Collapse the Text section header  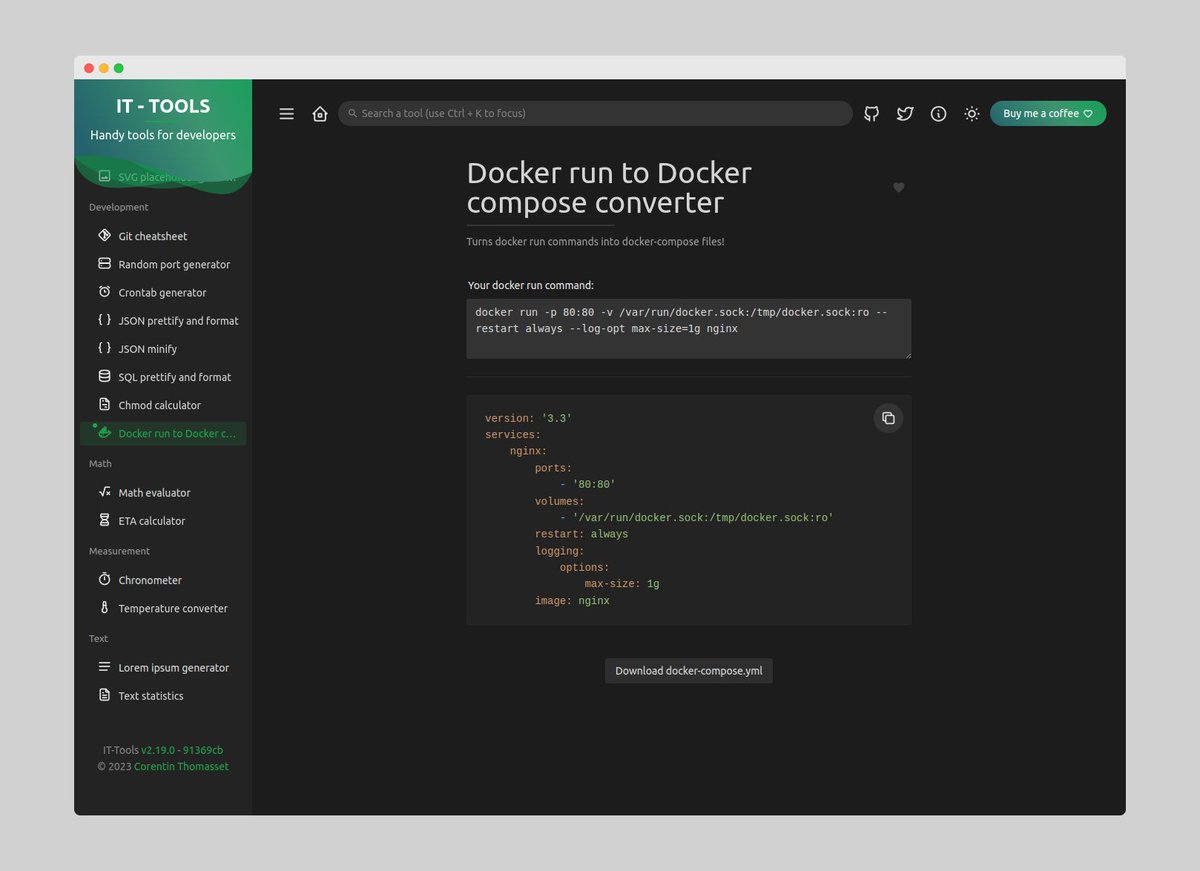point(99,638)
